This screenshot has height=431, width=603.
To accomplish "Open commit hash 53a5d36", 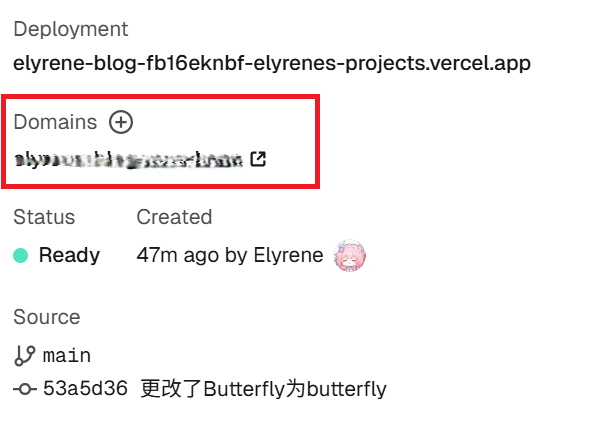I will tap(85, 388).
